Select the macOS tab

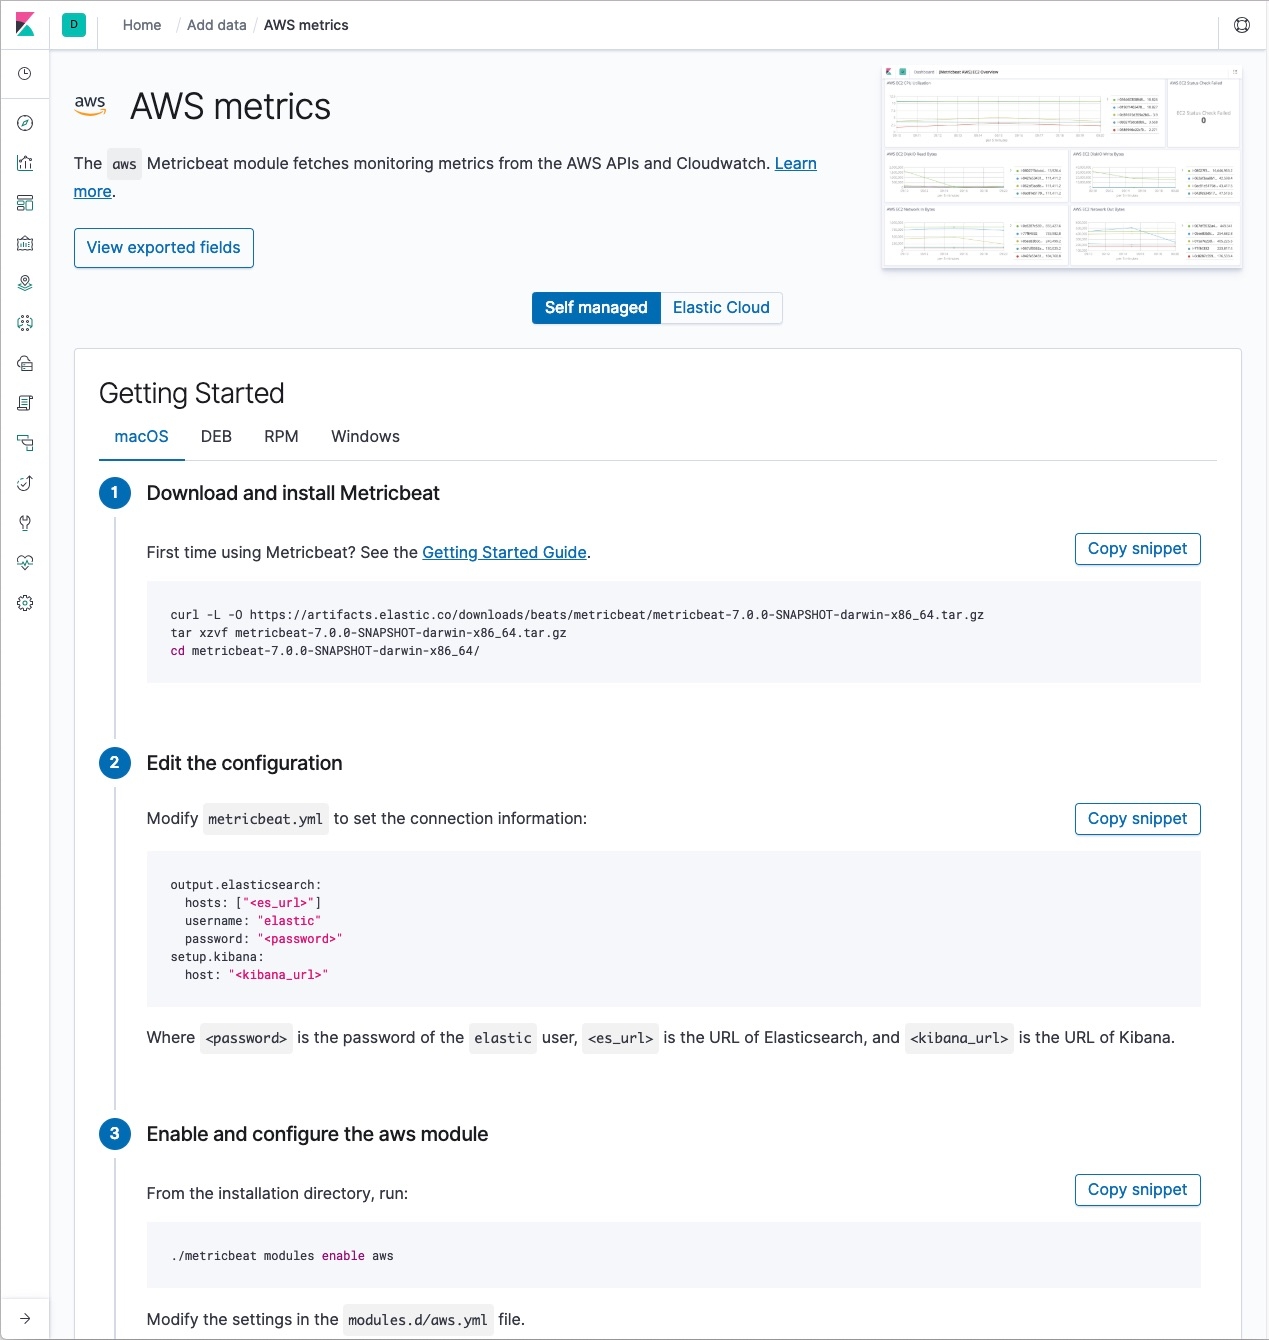point(142,437)
